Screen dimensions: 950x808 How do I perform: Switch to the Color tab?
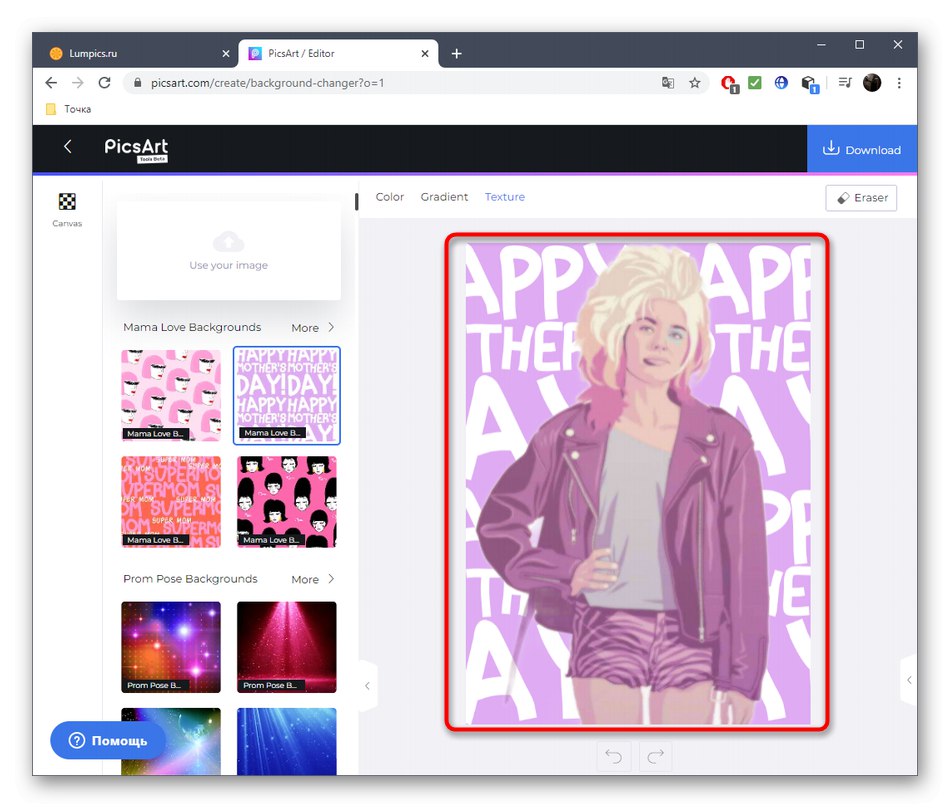point(390,197)
